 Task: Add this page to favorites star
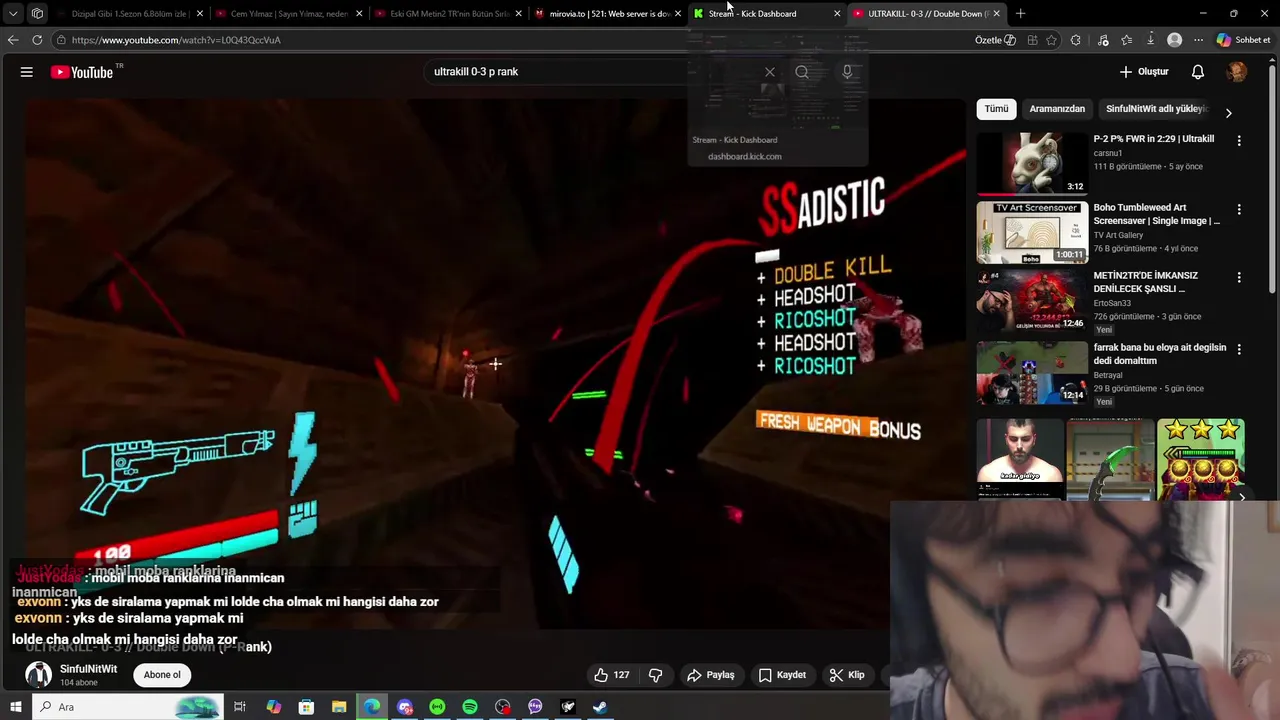click(x=1051, y=40)
